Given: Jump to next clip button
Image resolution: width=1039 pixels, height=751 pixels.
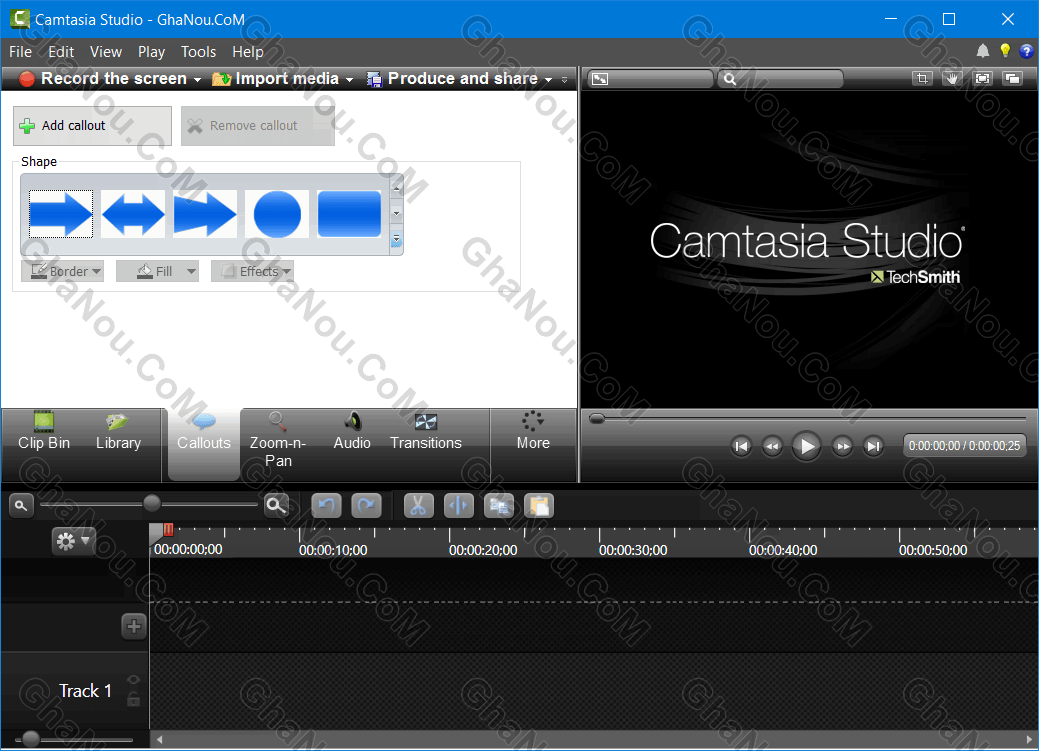Looking at the screenshot, I should click(x=873, y=446).
